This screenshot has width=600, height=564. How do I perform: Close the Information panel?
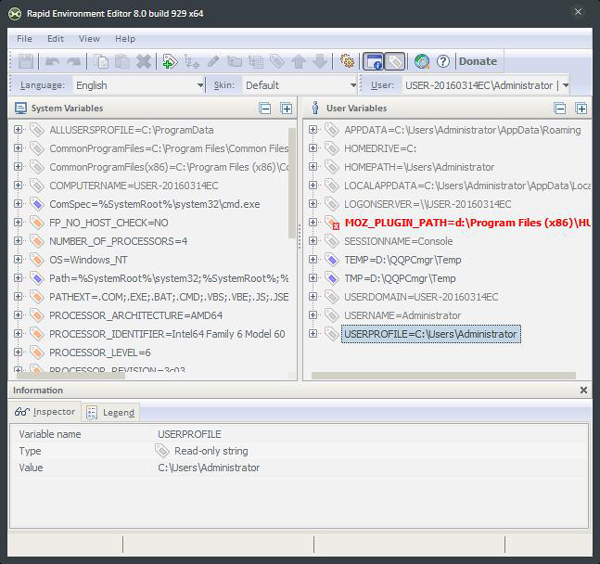tap(584, 390)
